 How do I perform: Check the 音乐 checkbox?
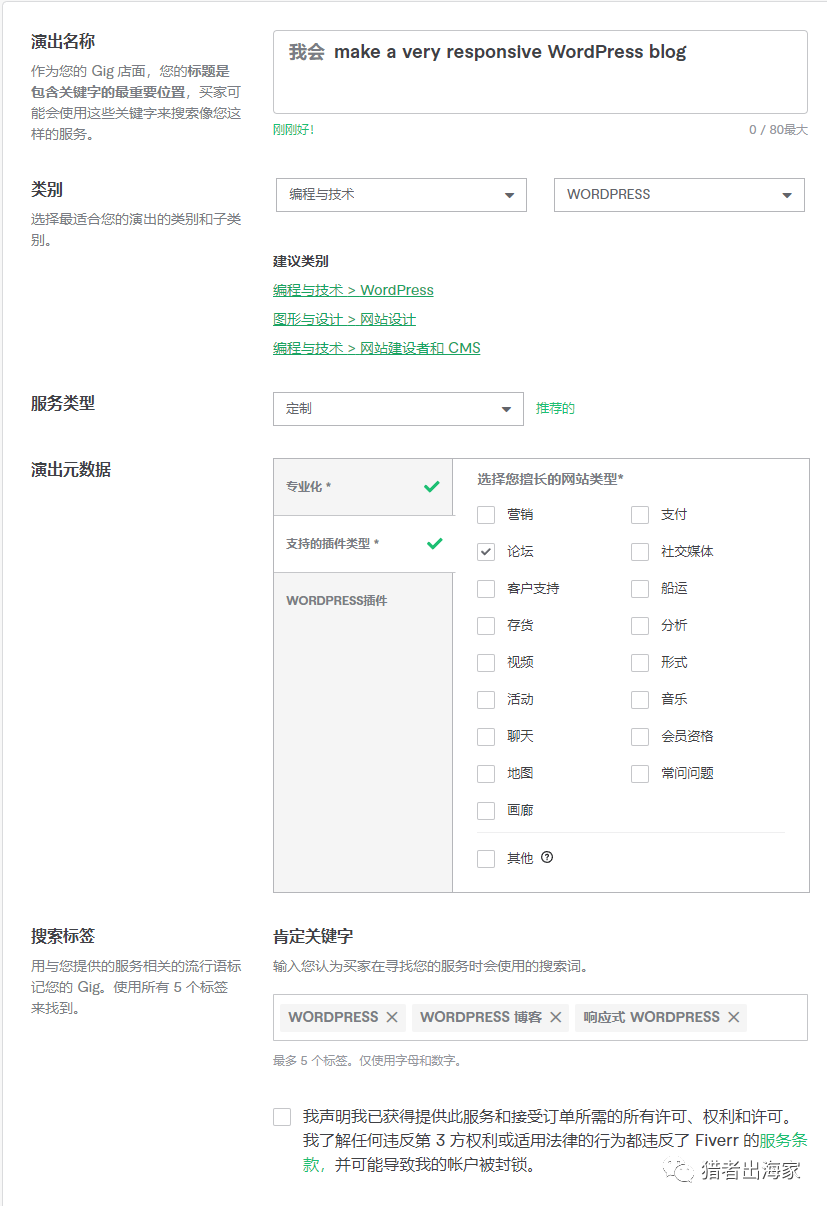pos(640,700)
